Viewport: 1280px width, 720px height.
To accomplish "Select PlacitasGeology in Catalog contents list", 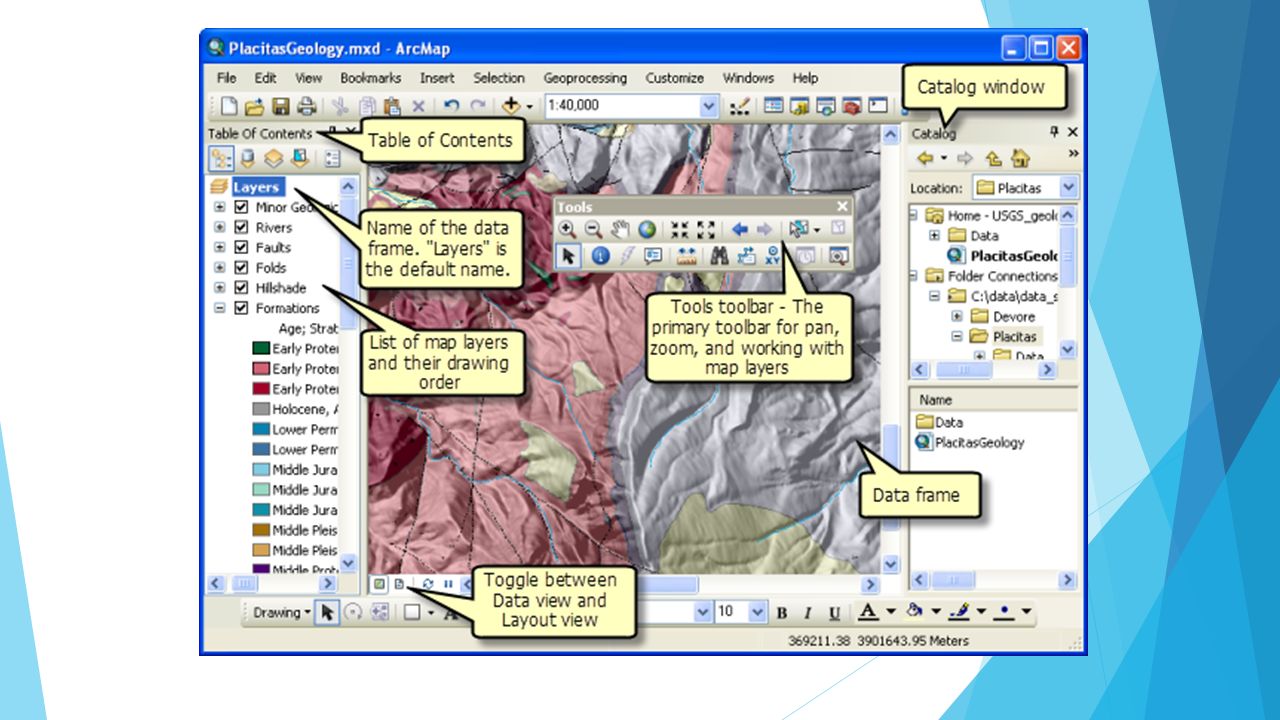I will tap(970, 442).
